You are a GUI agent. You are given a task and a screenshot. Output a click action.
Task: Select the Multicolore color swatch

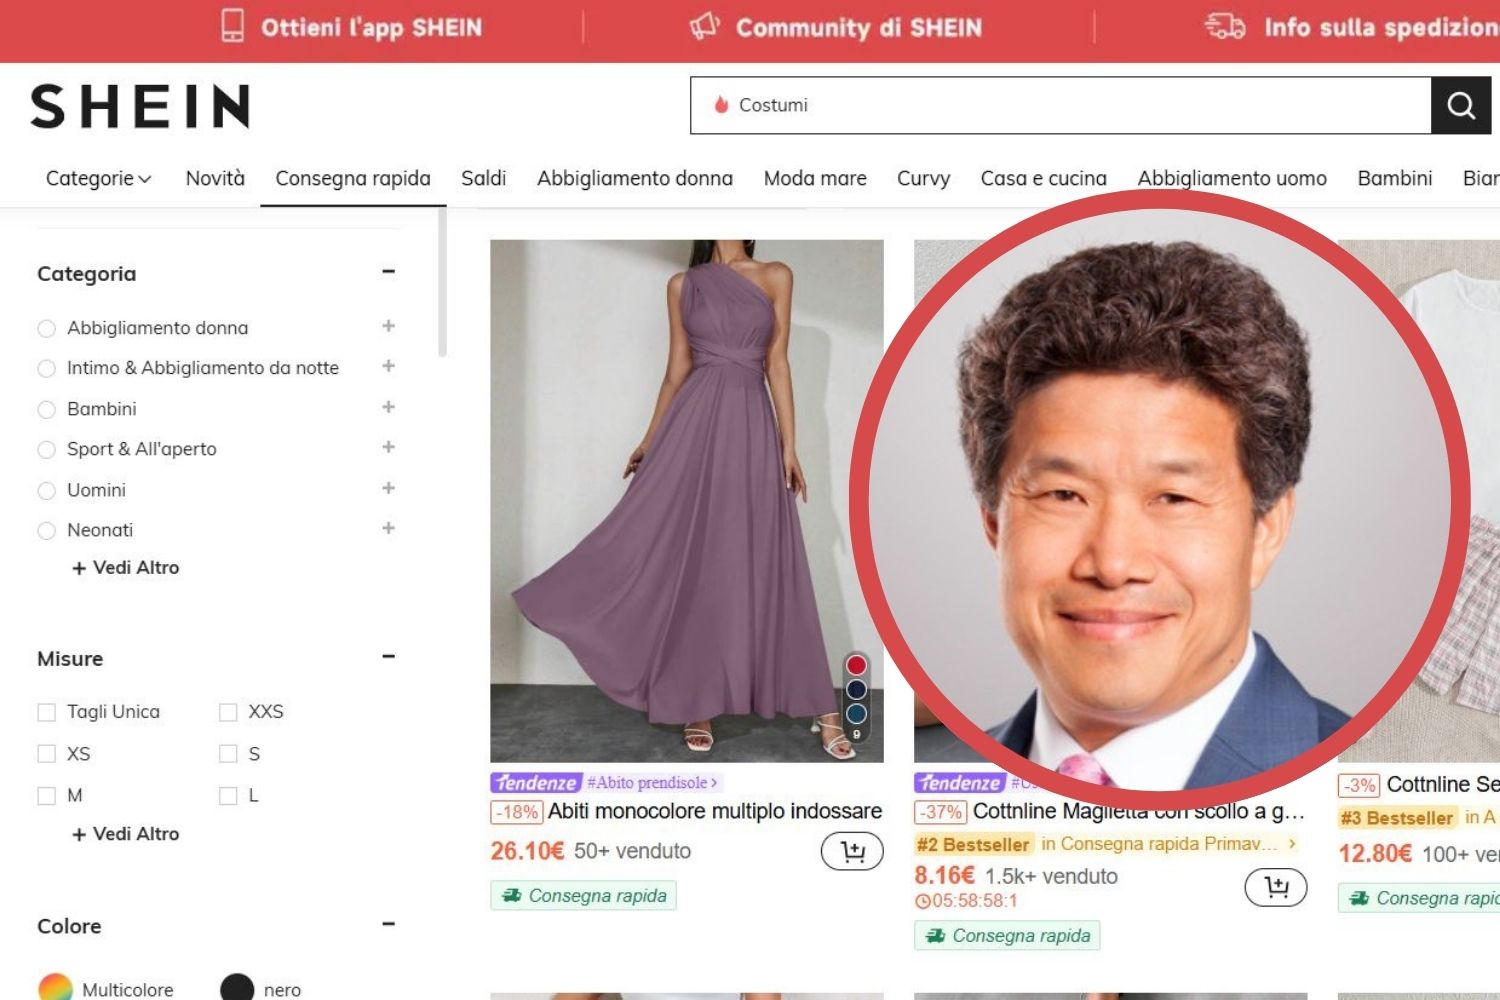click(55, 988)
